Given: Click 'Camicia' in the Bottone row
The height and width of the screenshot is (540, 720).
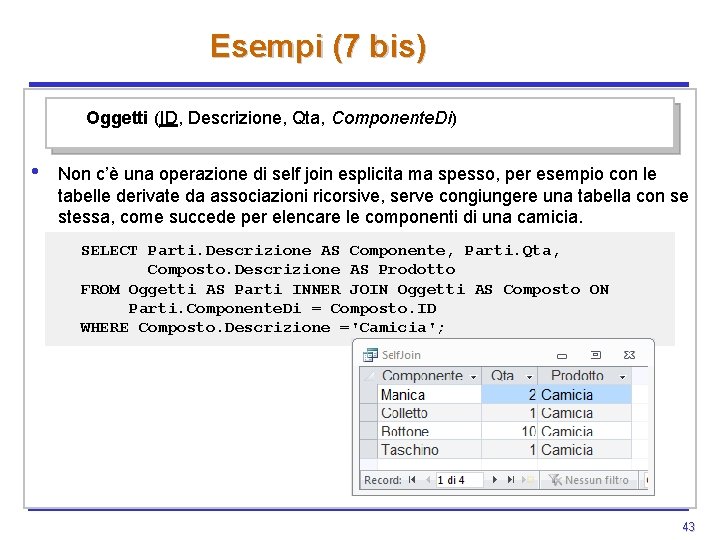Looking at the screenshot, I should [585, 431].
